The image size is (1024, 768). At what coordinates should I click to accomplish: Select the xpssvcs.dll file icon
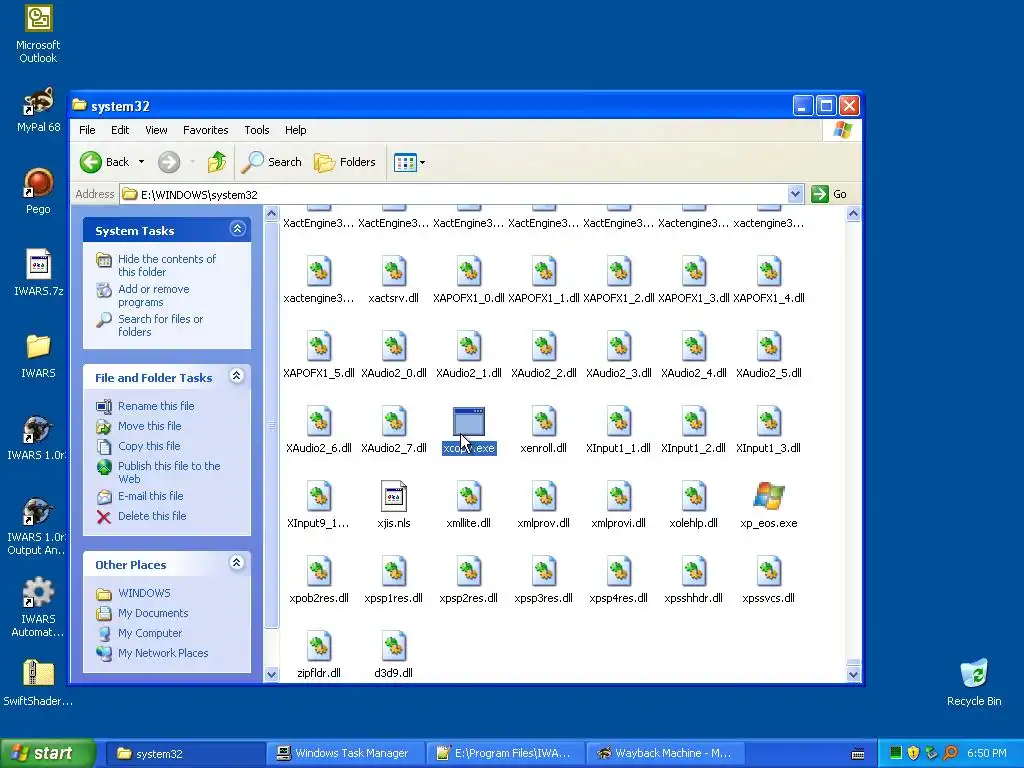[769, 571]
